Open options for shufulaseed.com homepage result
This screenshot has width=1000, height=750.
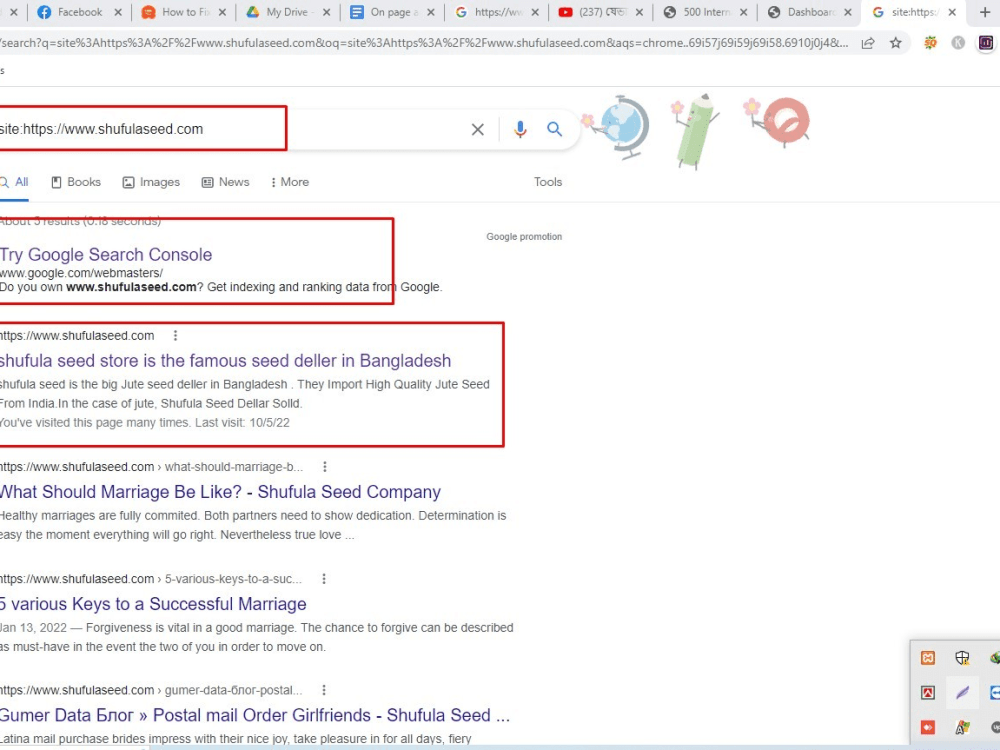coord(175,335)
